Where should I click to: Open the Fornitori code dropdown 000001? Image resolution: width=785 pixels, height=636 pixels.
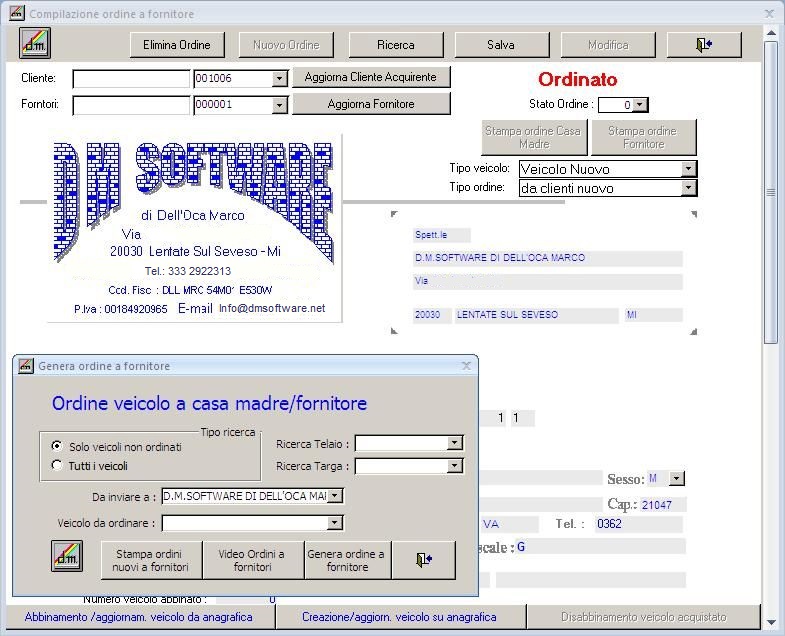[x=279, y=105]
